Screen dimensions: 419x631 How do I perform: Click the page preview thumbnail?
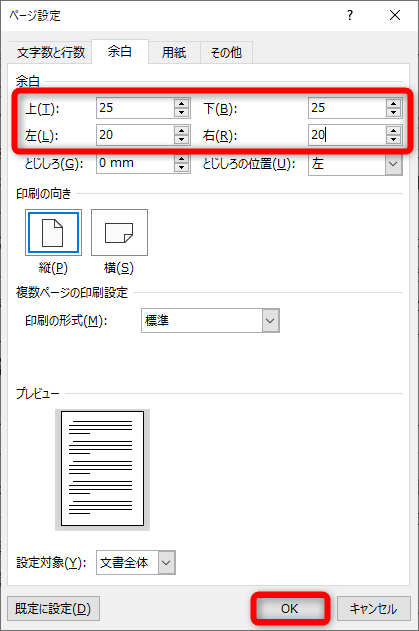[102, 469]
